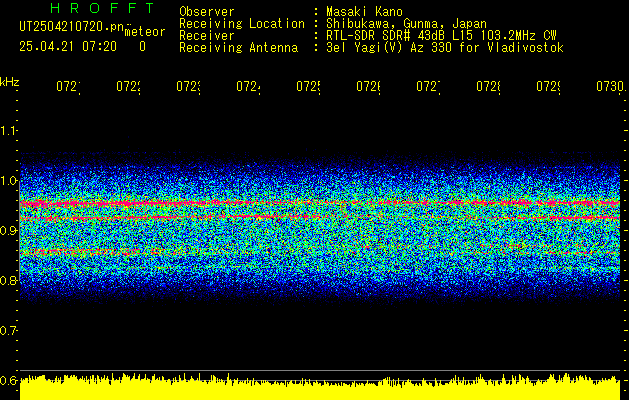Image resolution: width=629 pixels, height=400 pixels.
Task: Click the 1.1 frequency axis label
Action: (x=8, y=131)
